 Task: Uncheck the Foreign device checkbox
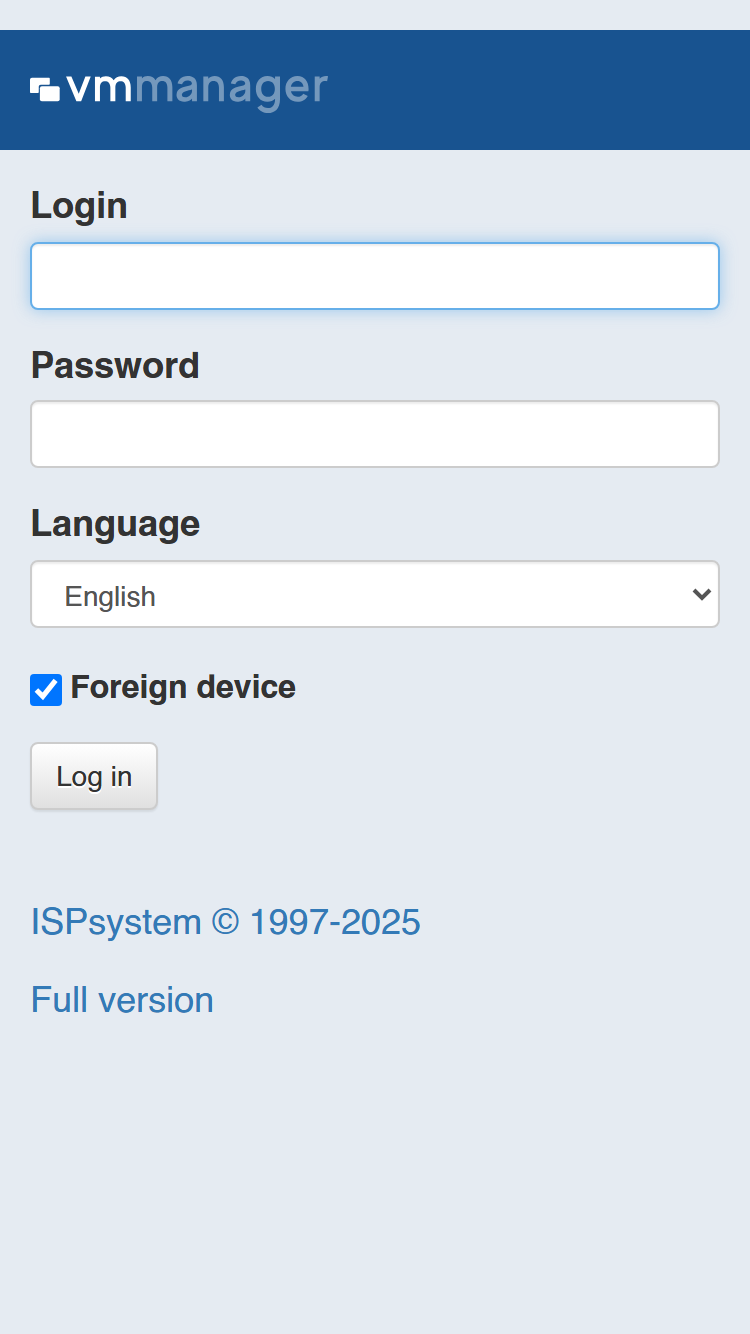(x=46, y=689)
